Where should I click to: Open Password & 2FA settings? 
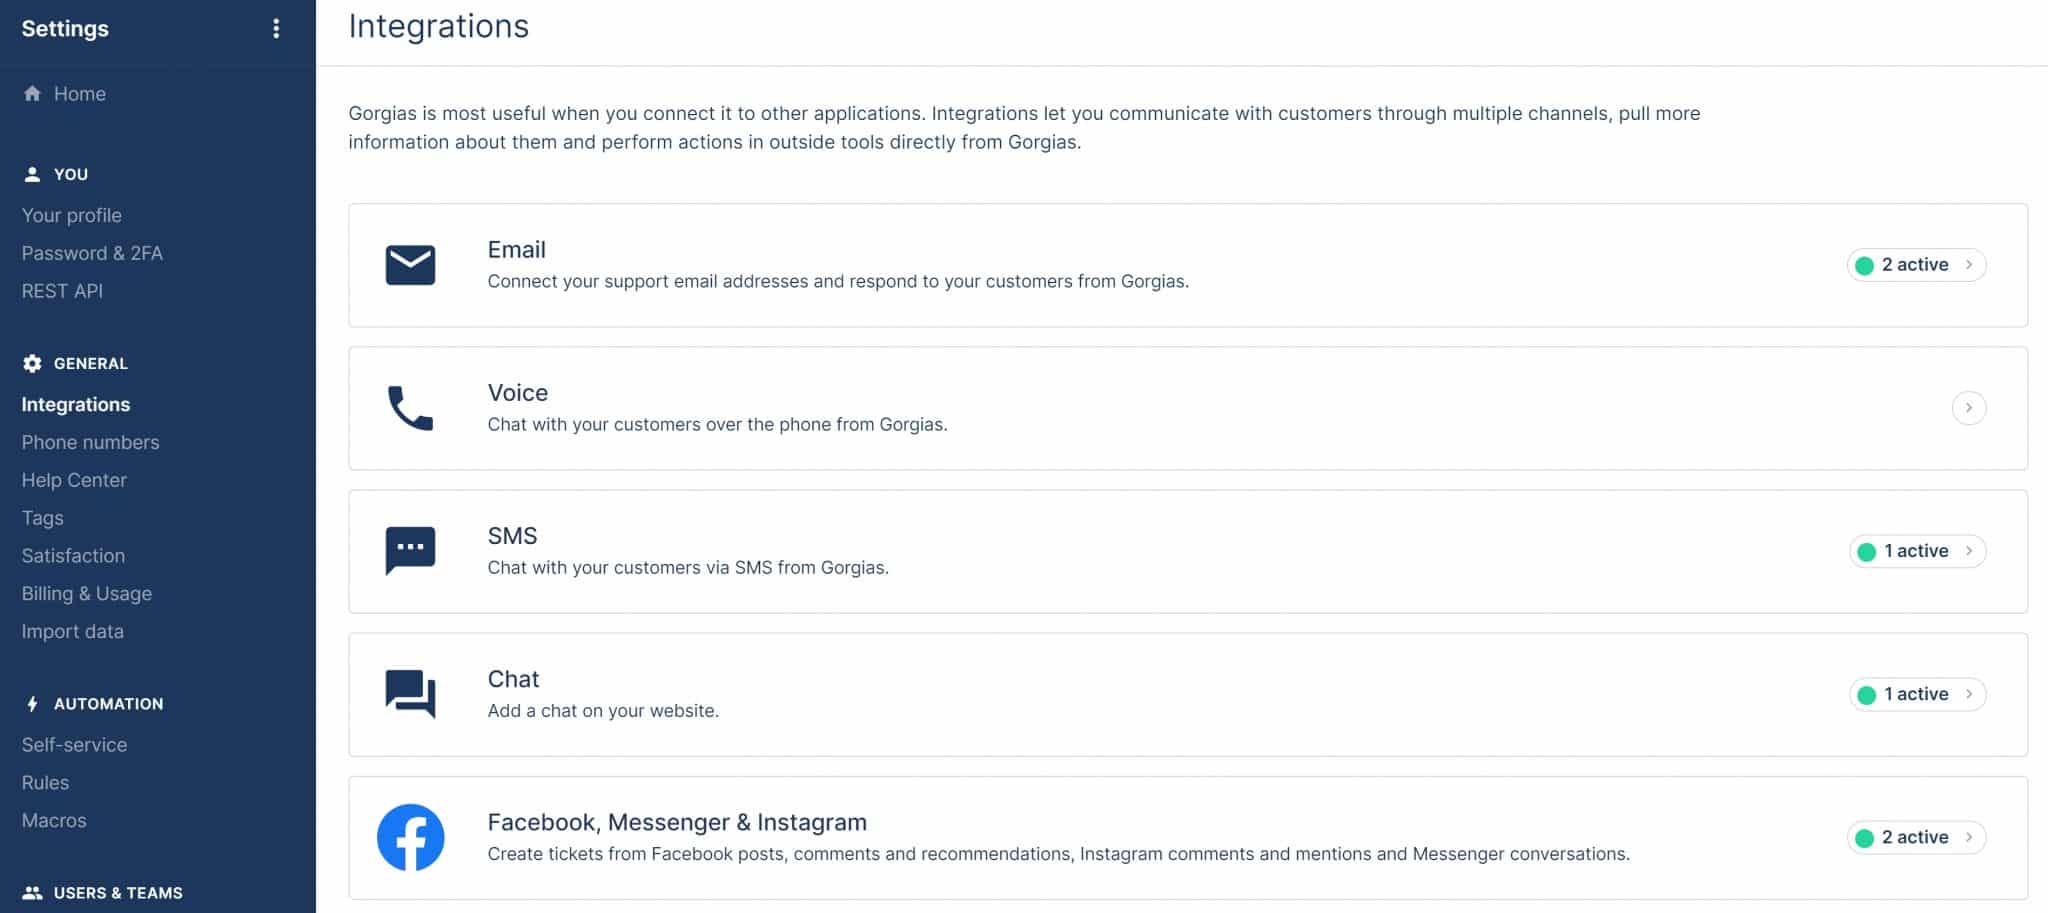(x=92, y=253)
